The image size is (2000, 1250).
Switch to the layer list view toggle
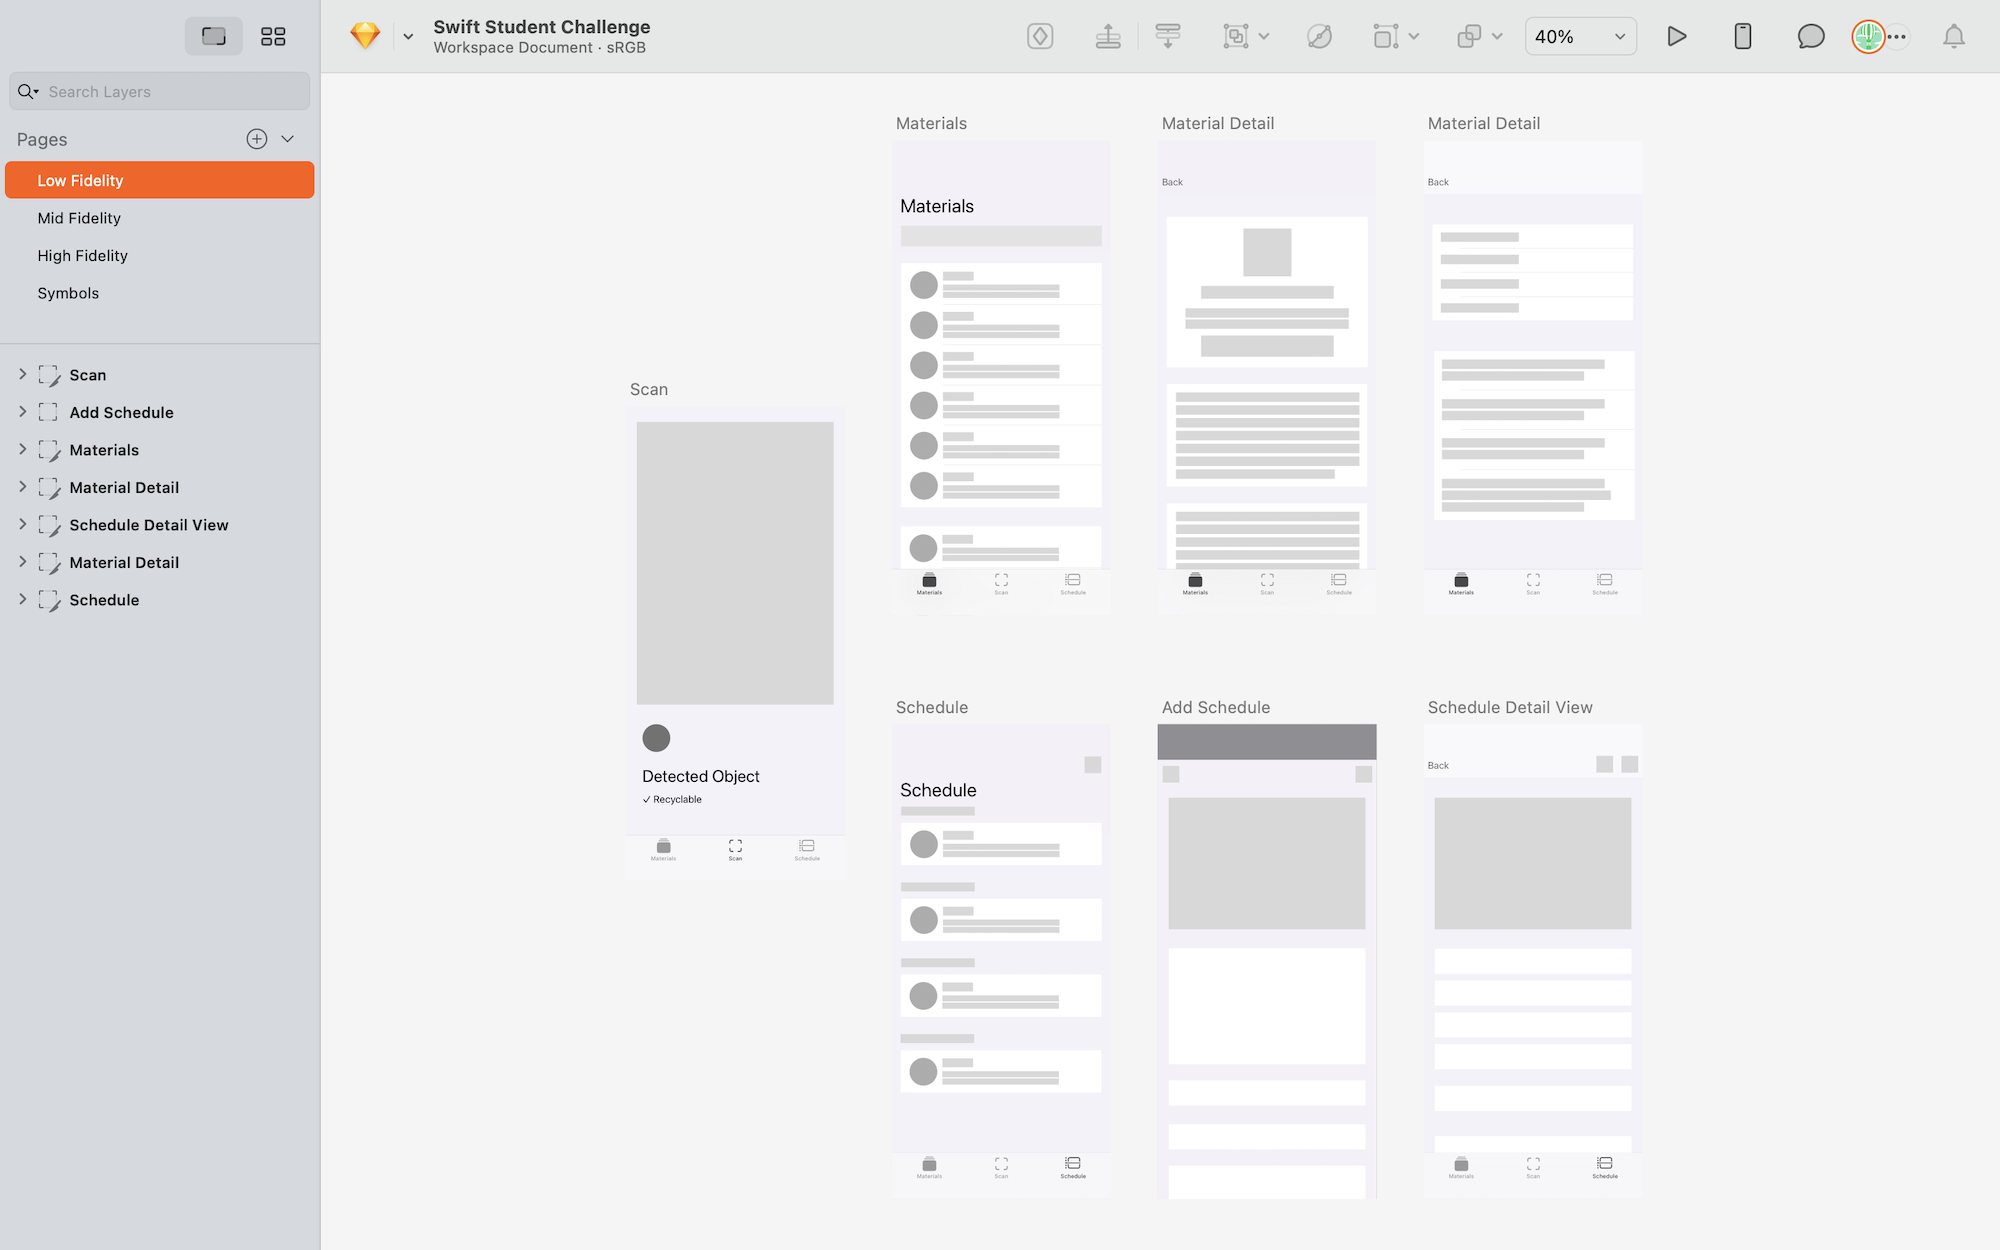(x=214, y=37)
